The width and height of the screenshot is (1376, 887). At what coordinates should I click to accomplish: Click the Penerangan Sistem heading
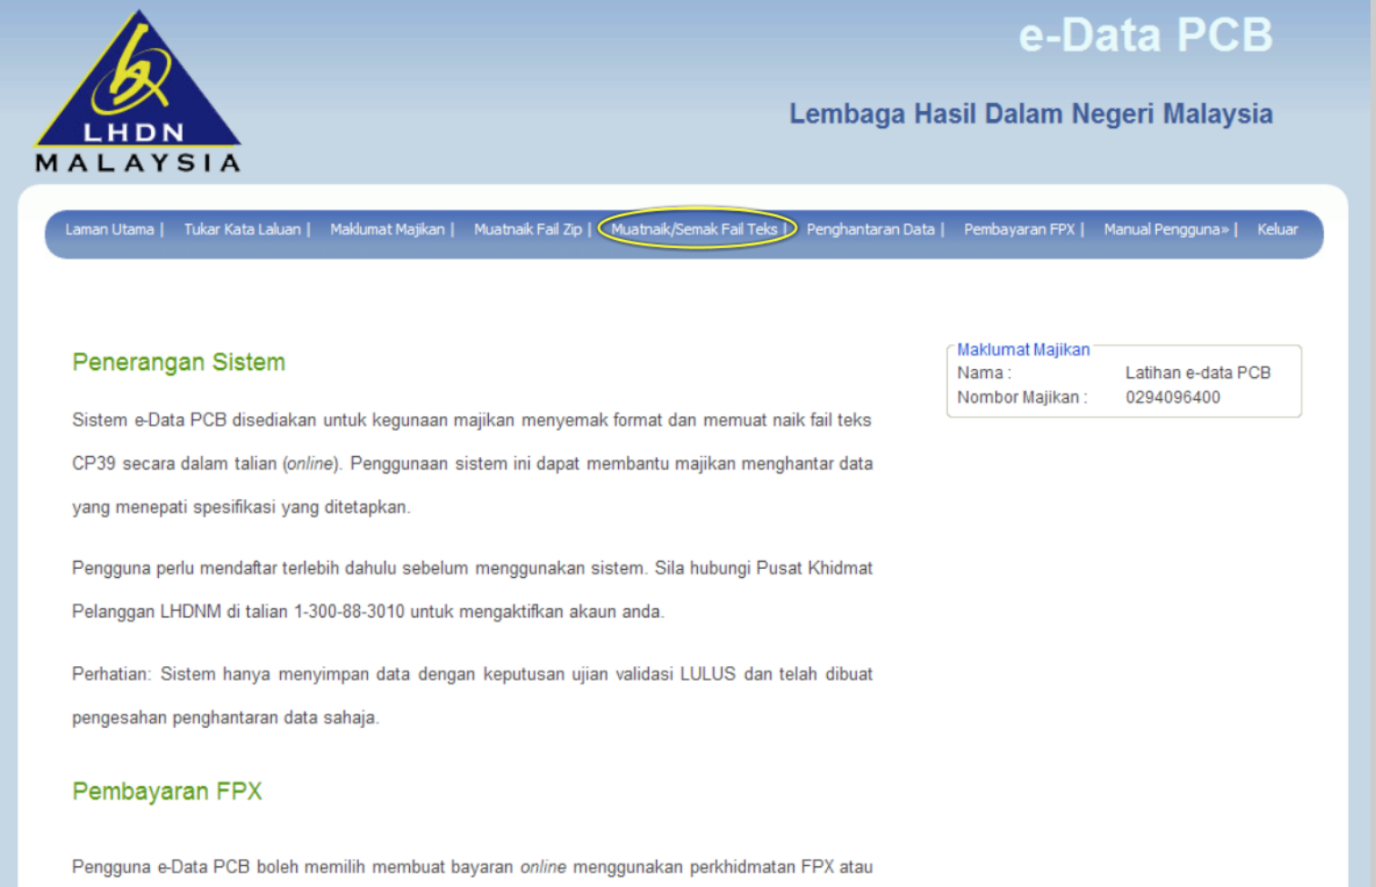tap(179, 362)
